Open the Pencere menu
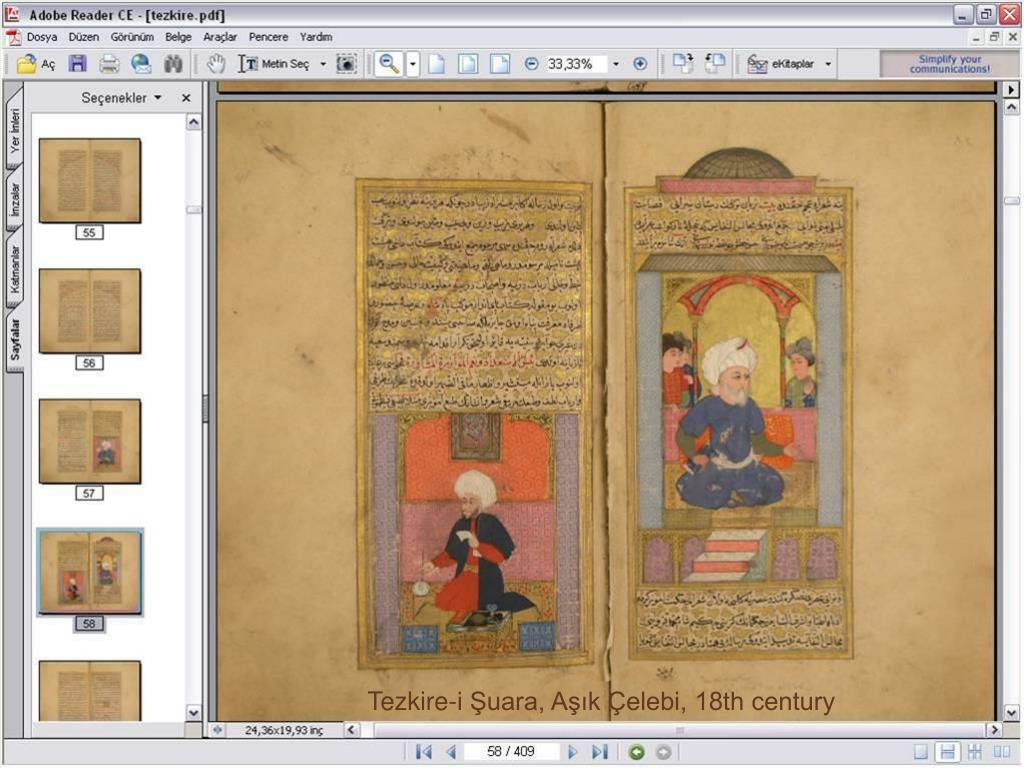This screenshot has height=768, width=1024. (x=268, y=37)
